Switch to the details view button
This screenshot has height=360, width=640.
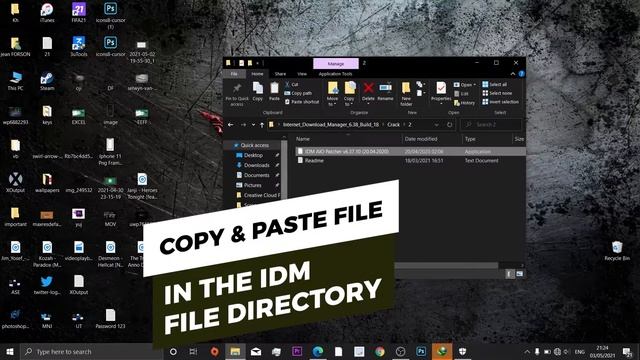click(509, 274)
